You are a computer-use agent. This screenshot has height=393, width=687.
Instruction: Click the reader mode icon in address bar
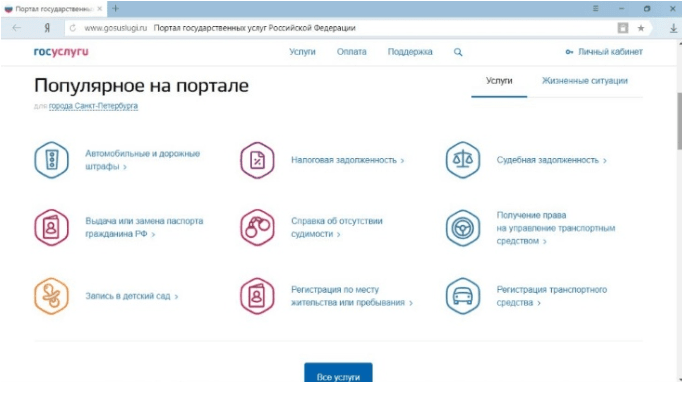tap(623, 28)
